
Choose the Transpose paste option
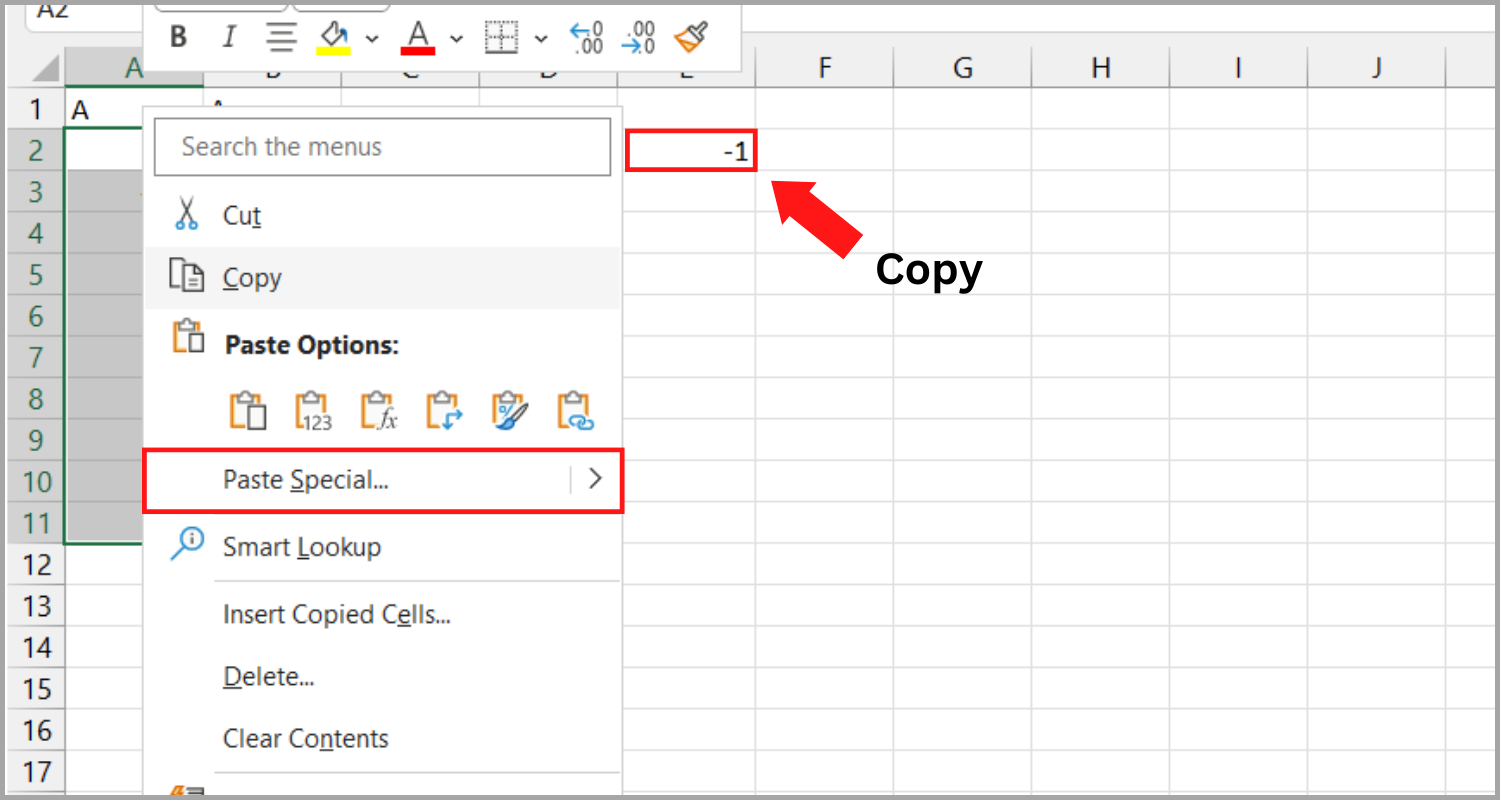[x=443, y=410]
